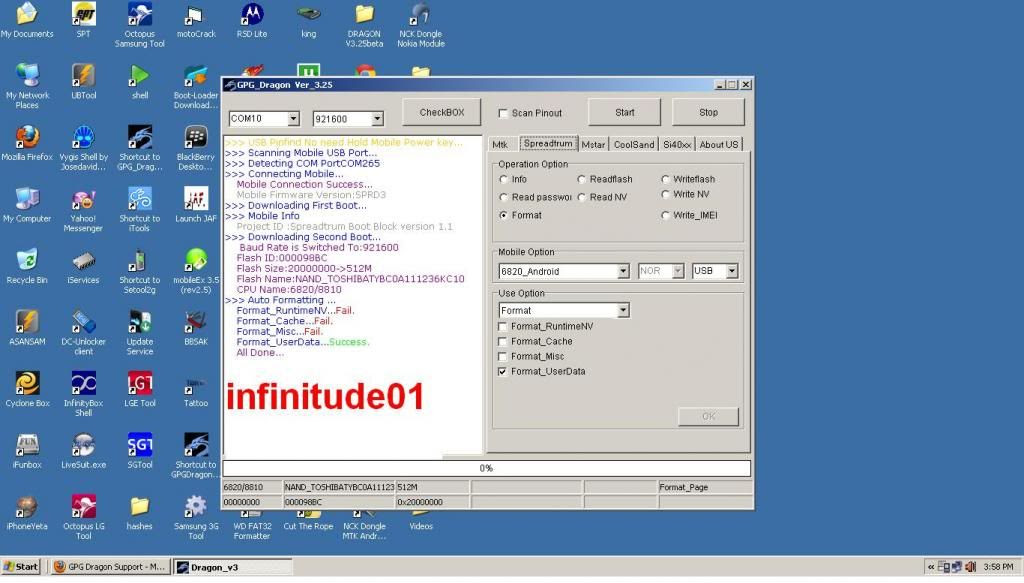Launch LGE Tool shortcut

tap(139, 390)
